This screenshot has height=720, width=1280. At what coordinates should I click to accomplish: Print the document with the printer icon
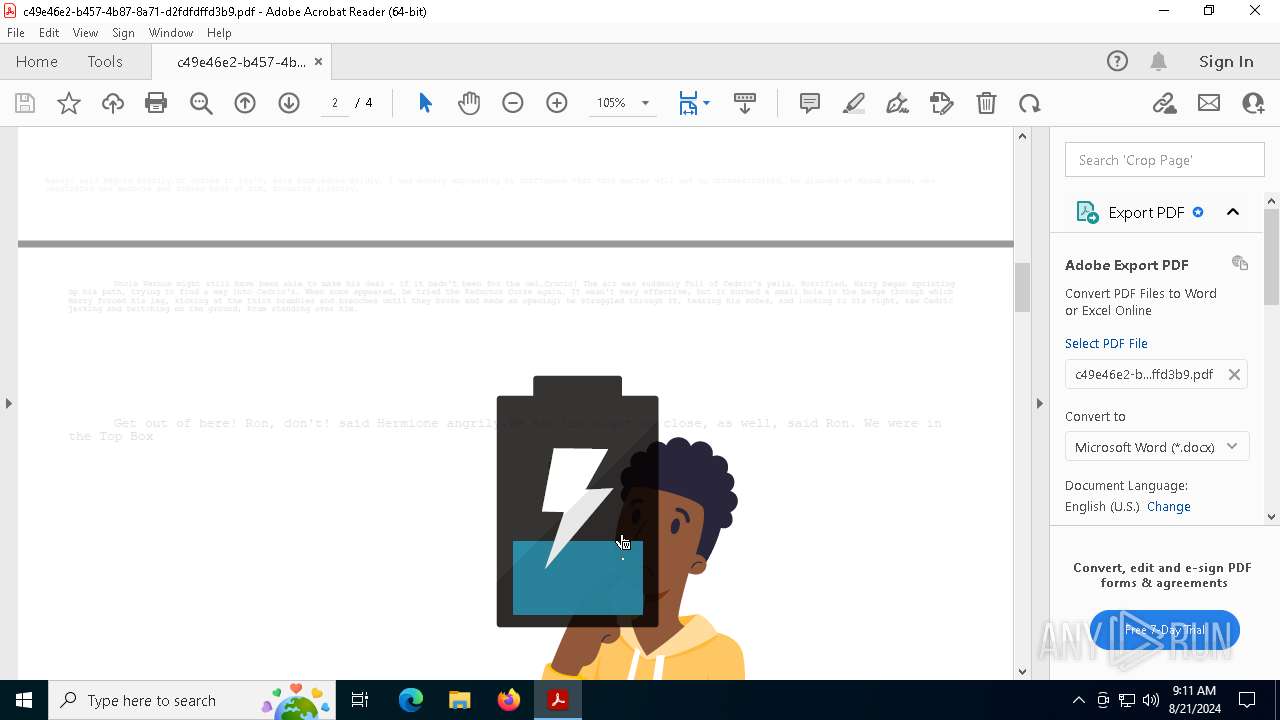[x=156, y=103]
